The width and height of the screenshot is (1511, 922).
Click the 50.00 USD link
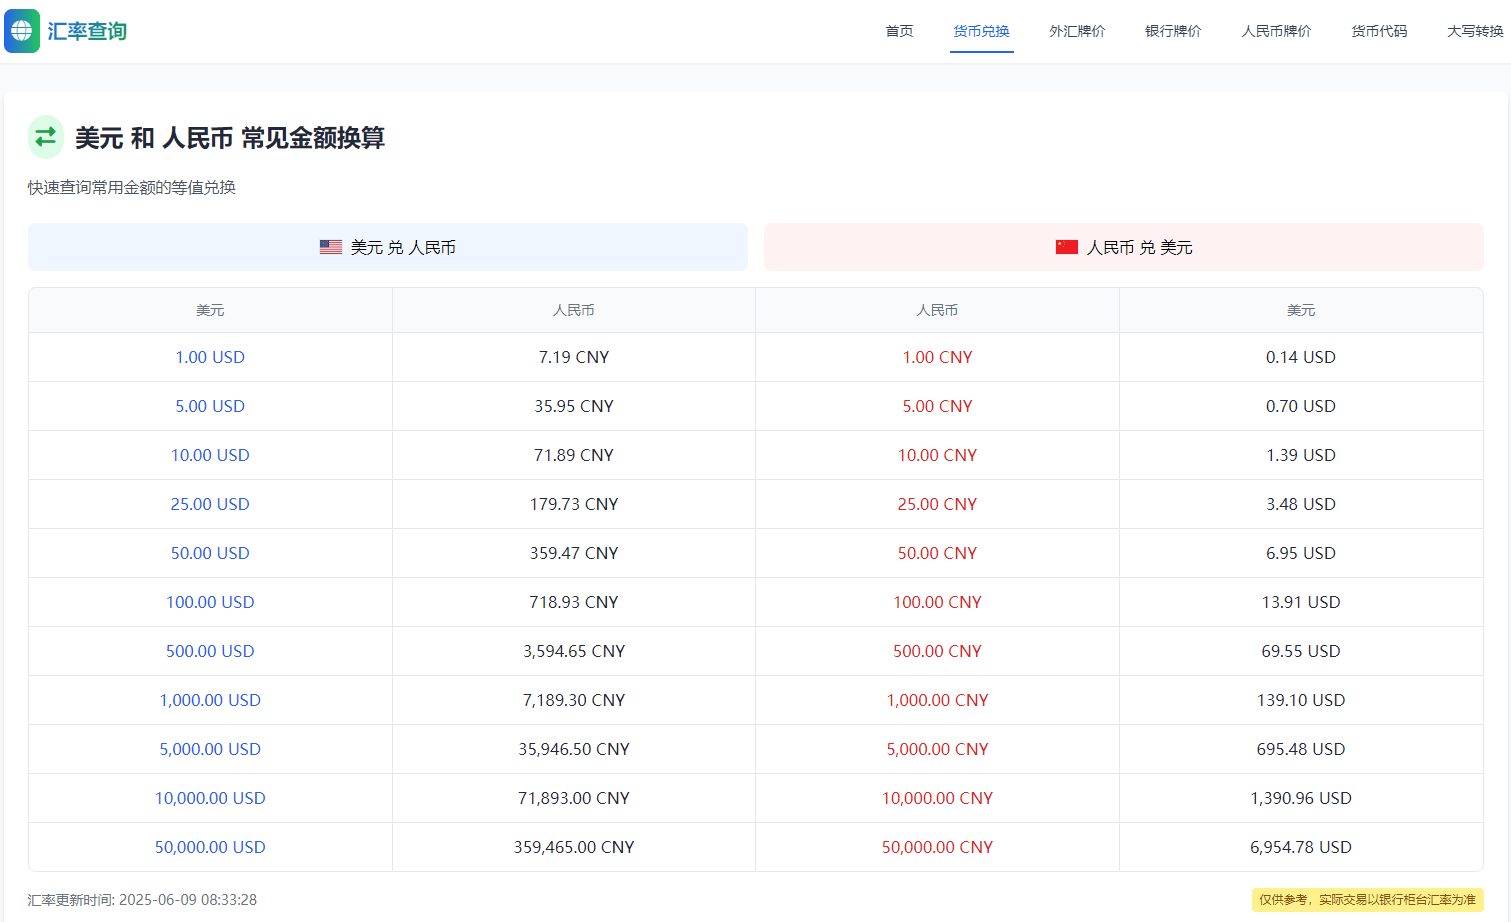(x=210, y=553)
